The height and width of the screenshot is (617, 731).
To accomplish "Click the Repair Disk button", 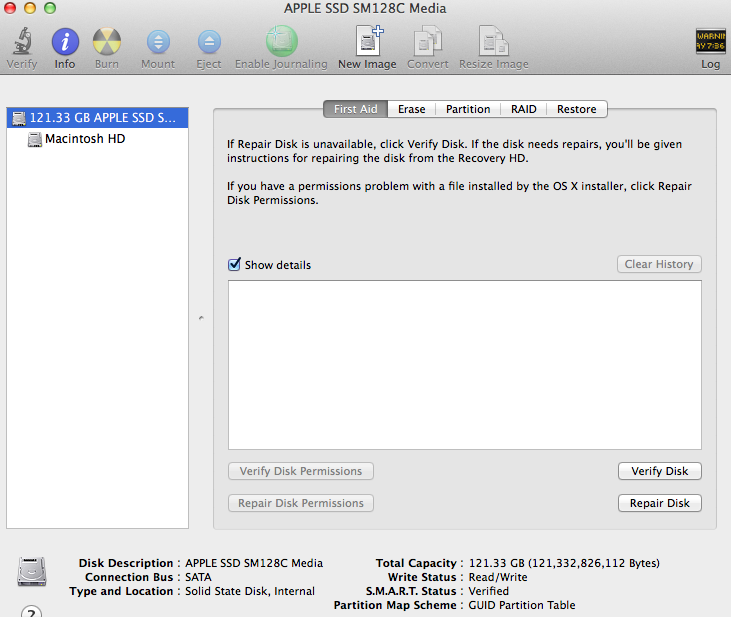I will (660, 503).
